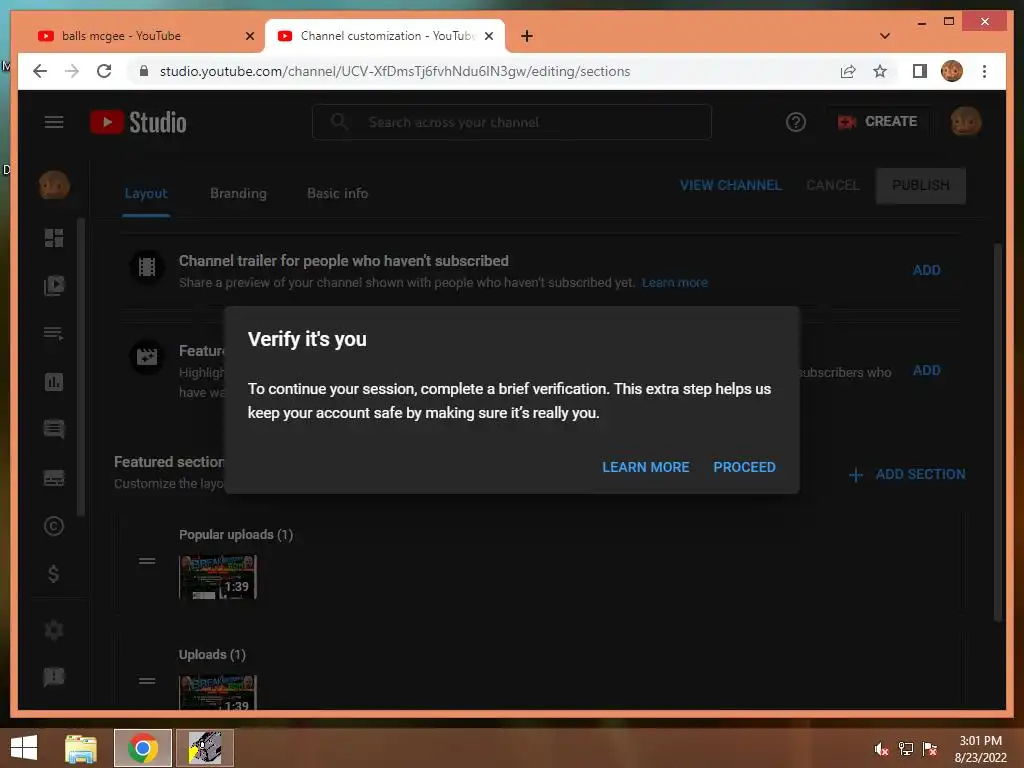The height and width of the screenshot is (768, 1024).
Task: View site information lock icon
Action: (x=144, y=71)
